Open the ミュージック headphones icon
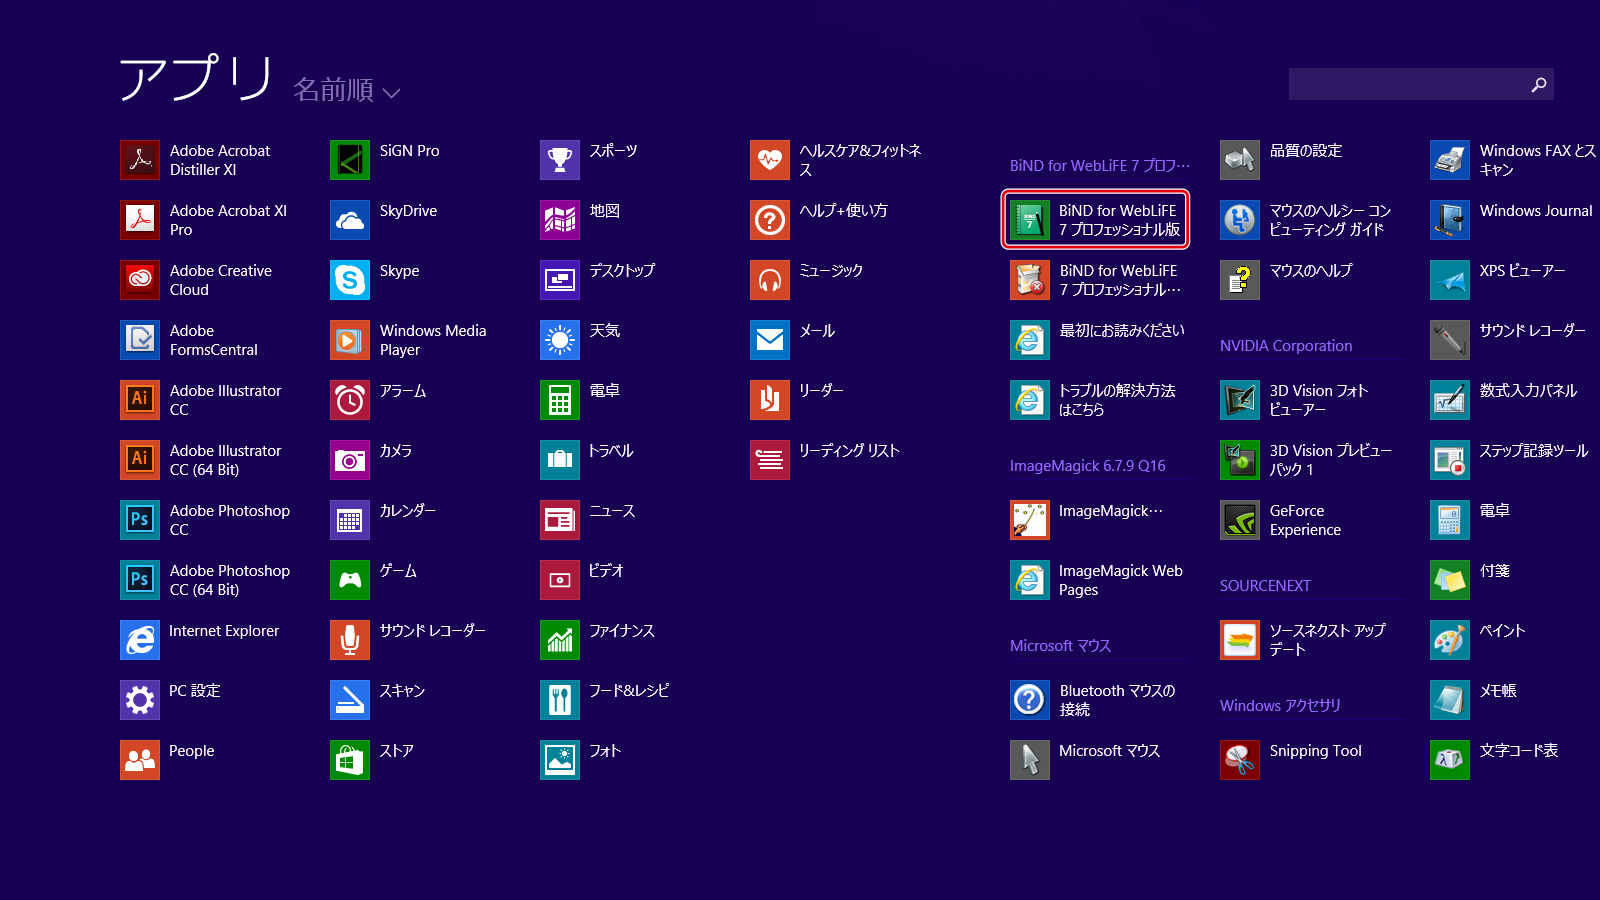Screen dimensions: 1600x900 (770, 280)
